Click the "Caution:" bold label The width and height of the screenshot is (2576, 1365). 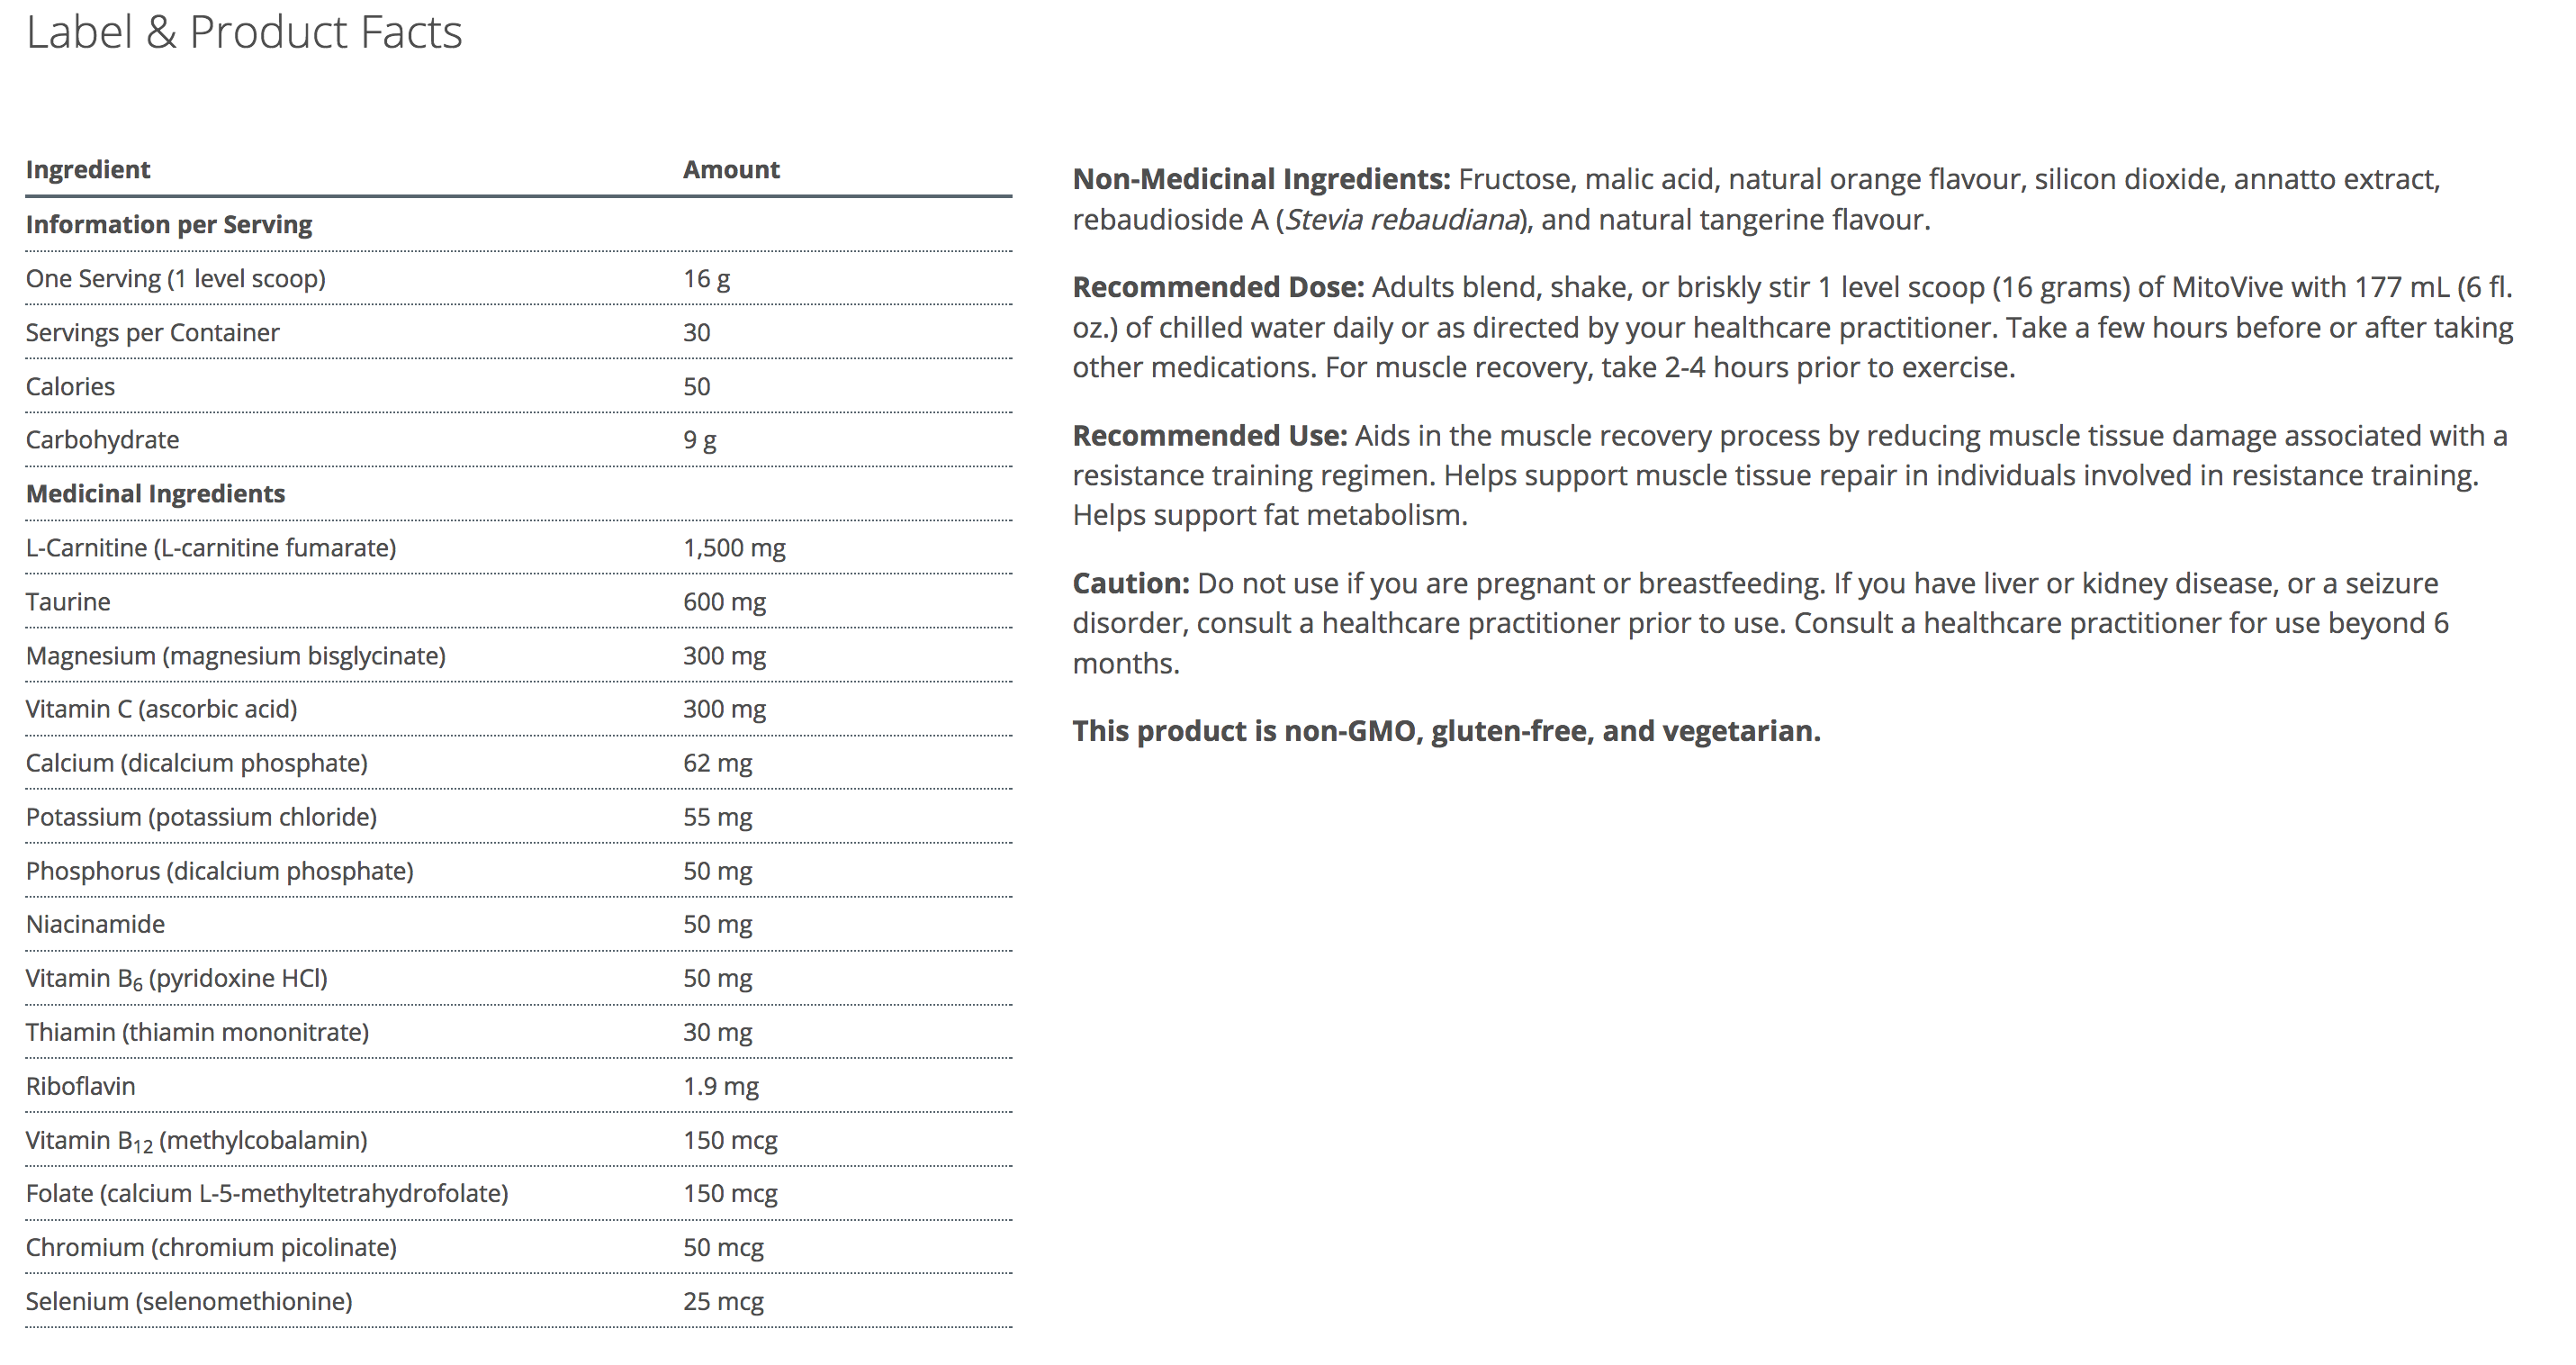[x=1131, y=584]
